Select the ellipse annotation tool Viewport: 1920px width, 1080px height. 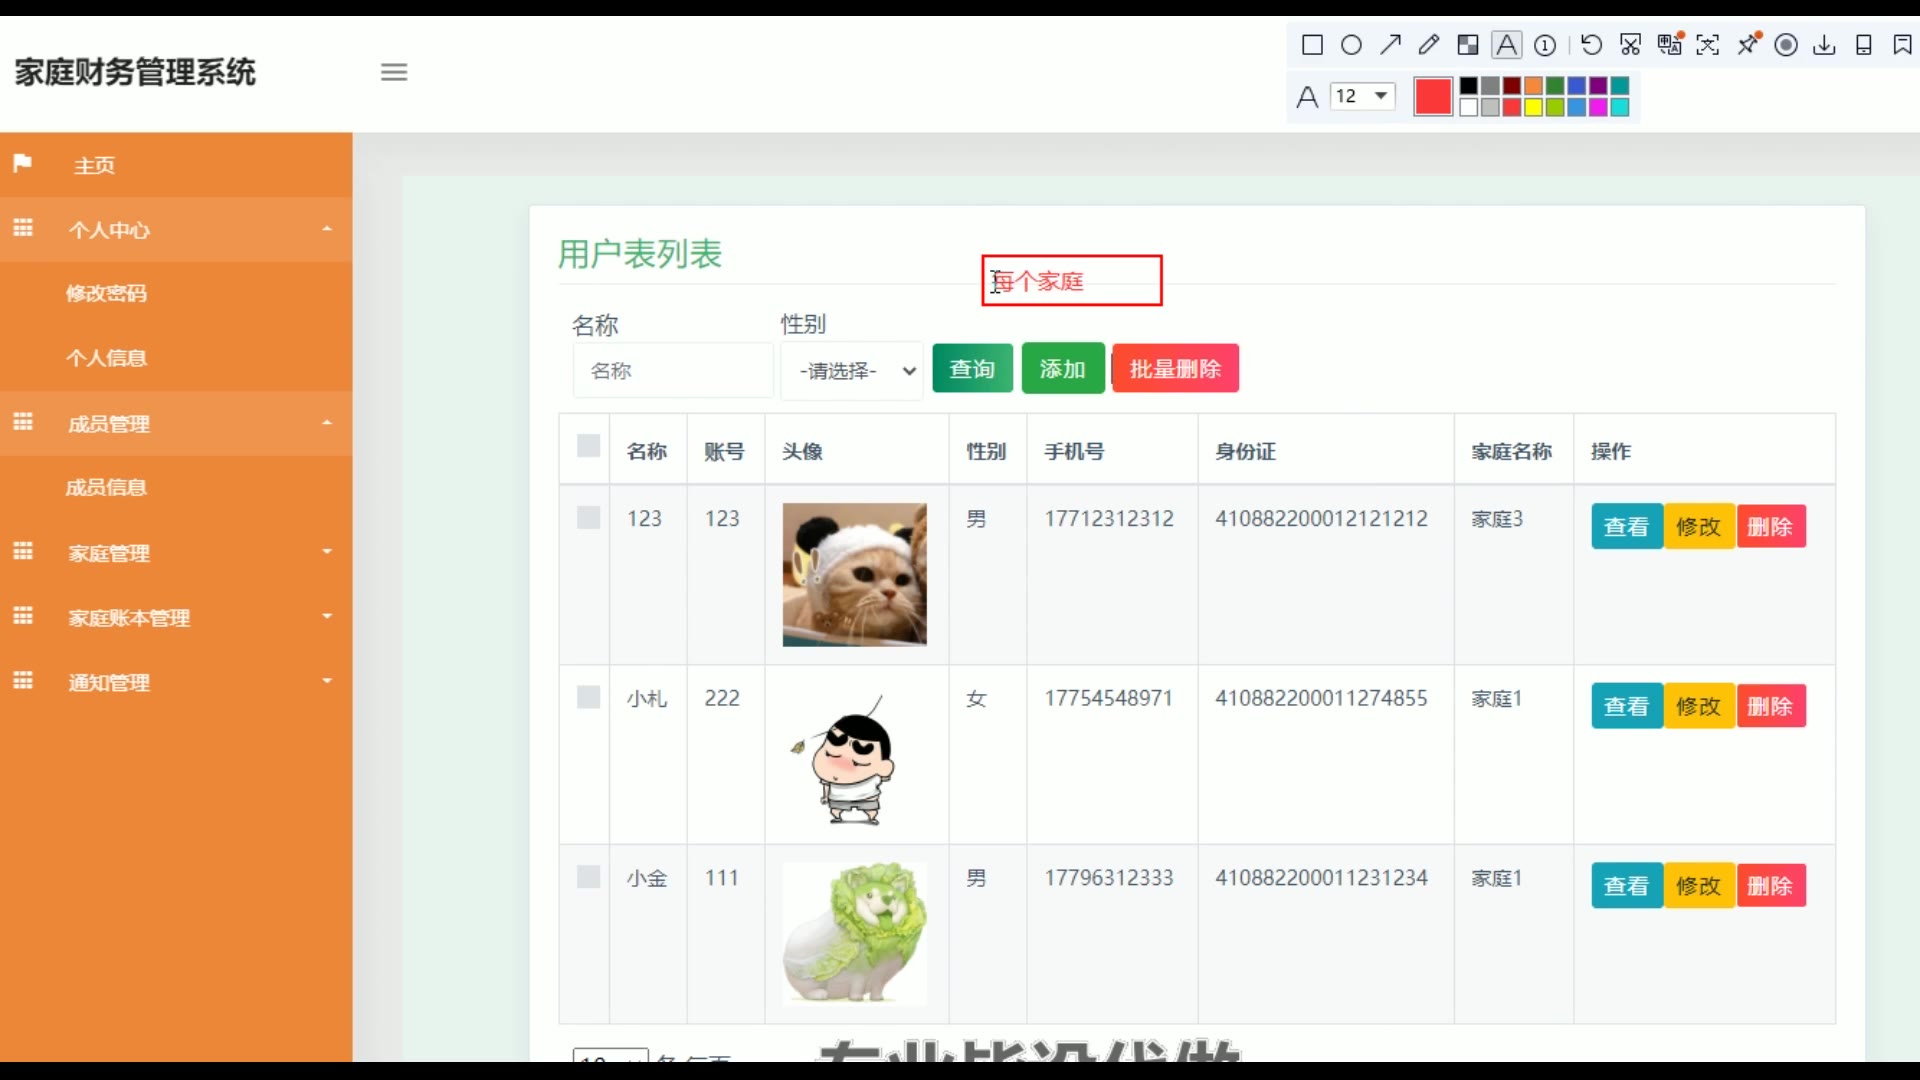[x=1351, y=45]
